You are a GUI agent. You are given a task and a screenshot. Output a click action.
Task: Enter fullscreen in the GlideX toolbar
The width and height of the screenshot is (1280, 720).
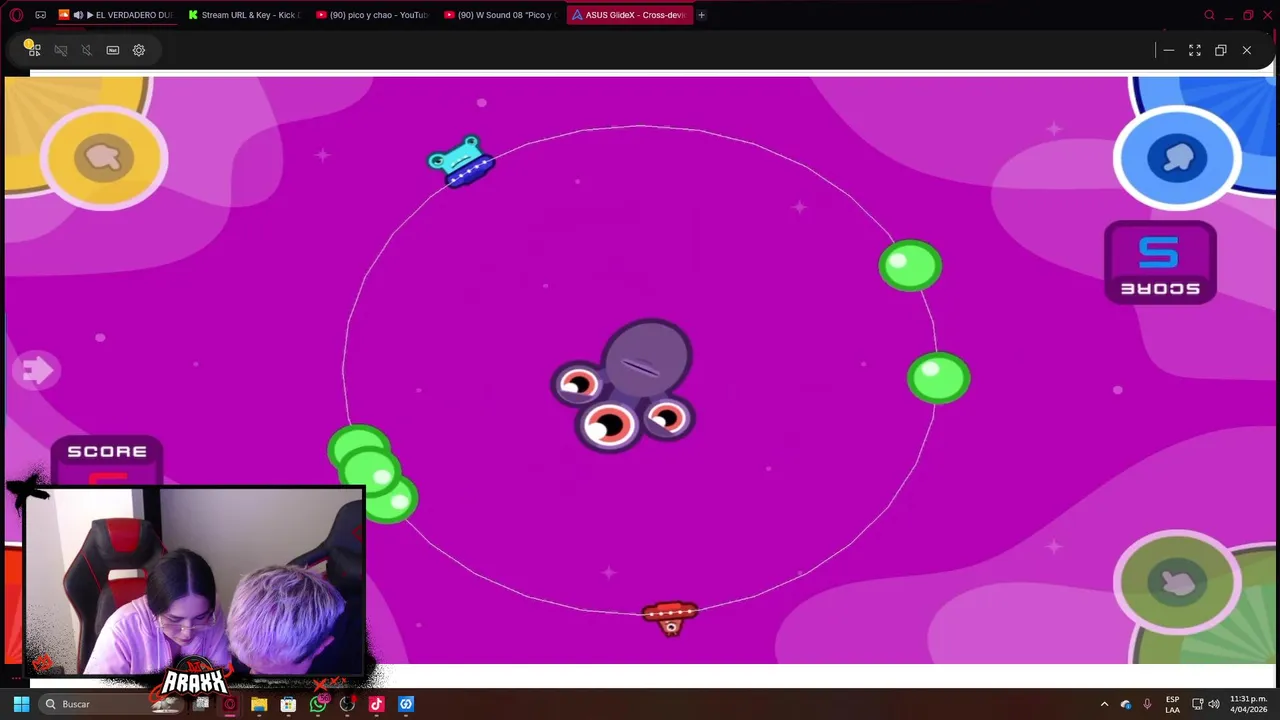point(1194,50)
